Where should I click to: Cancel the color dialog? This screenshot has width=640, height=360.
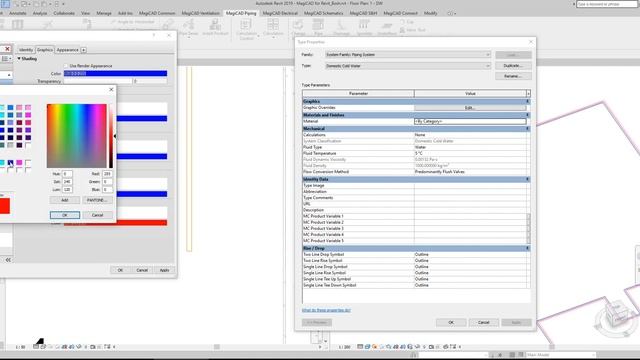point(97,215)
